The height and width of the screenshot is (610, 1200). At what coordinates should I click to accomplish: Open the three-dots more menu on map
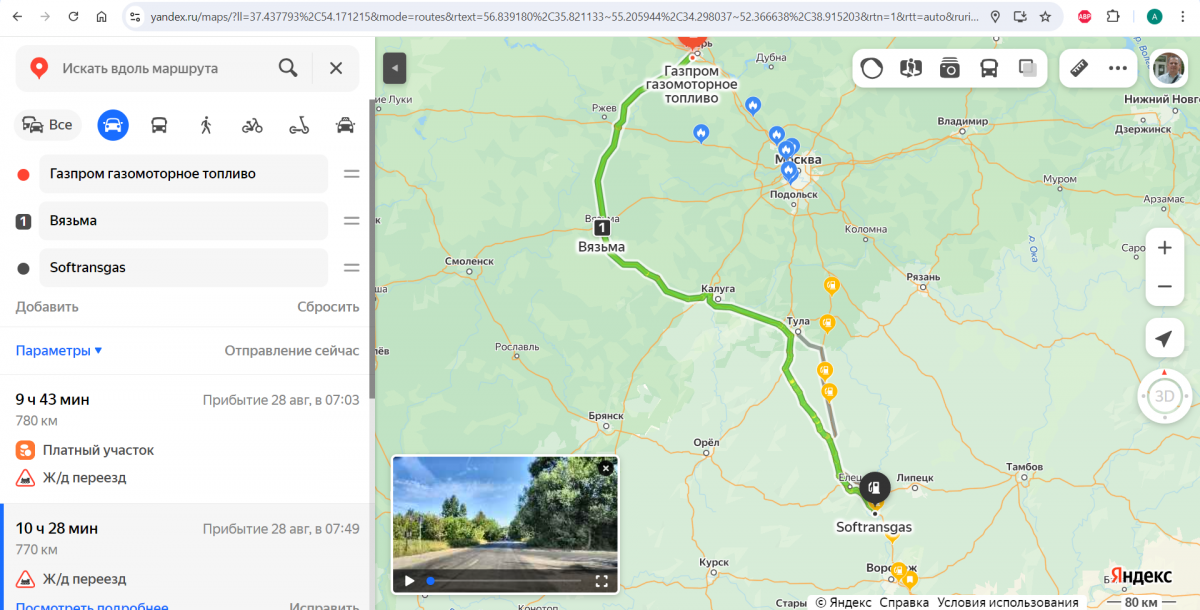click(x=1118, y=68)
